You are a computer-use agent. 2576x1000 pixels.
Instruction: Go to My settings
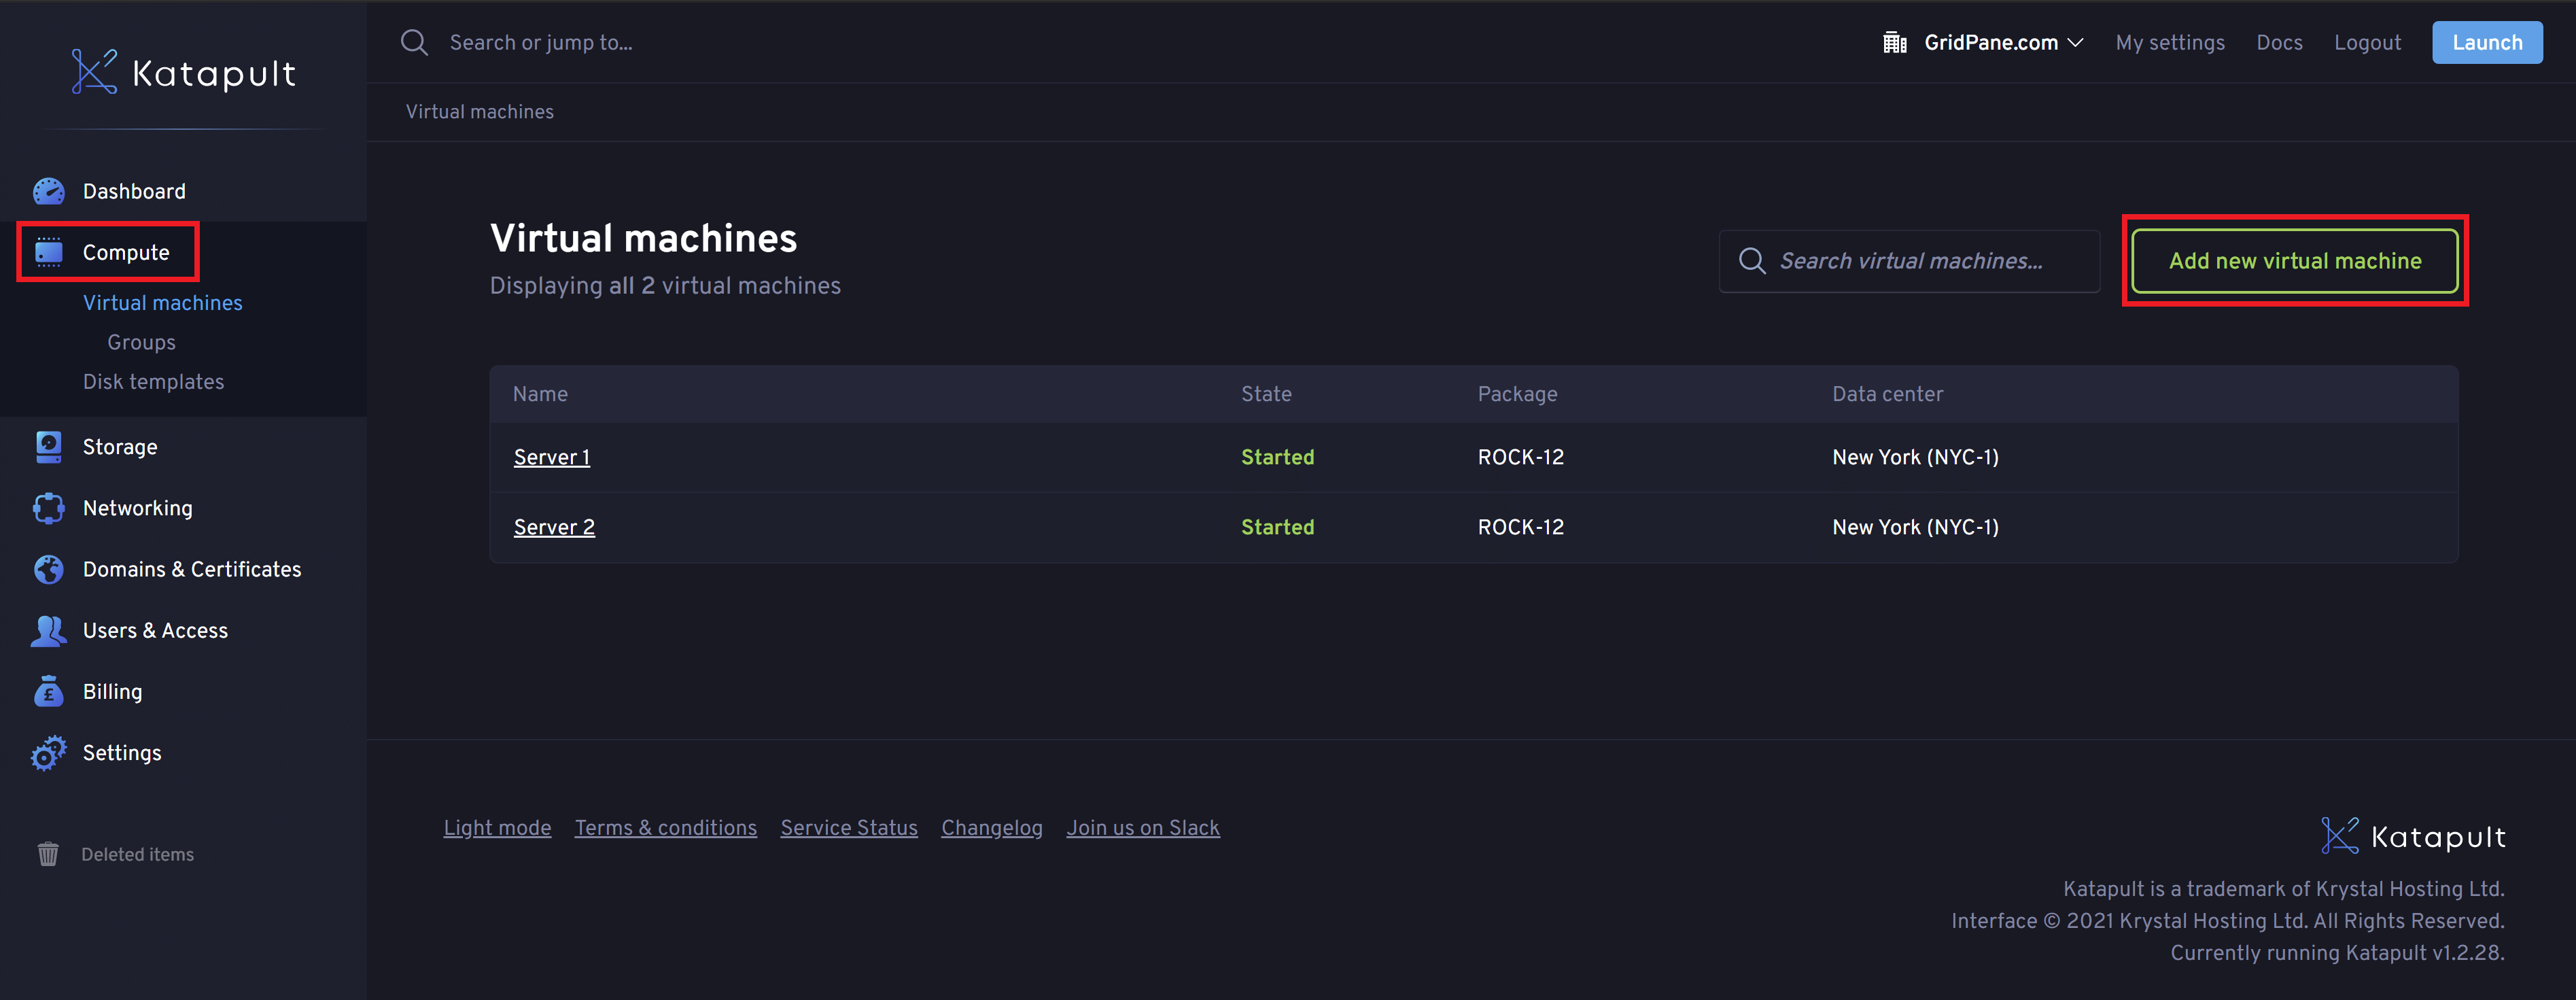point(2169,42)
